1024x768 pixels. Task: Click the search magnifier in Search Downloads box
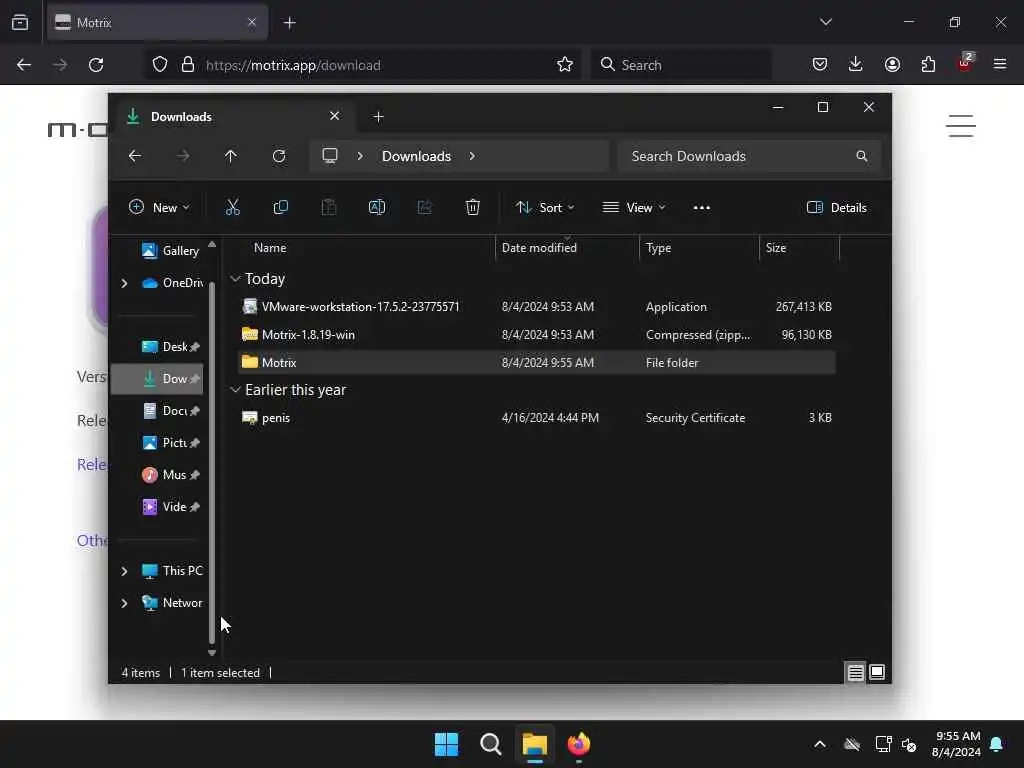coord(861,156)
